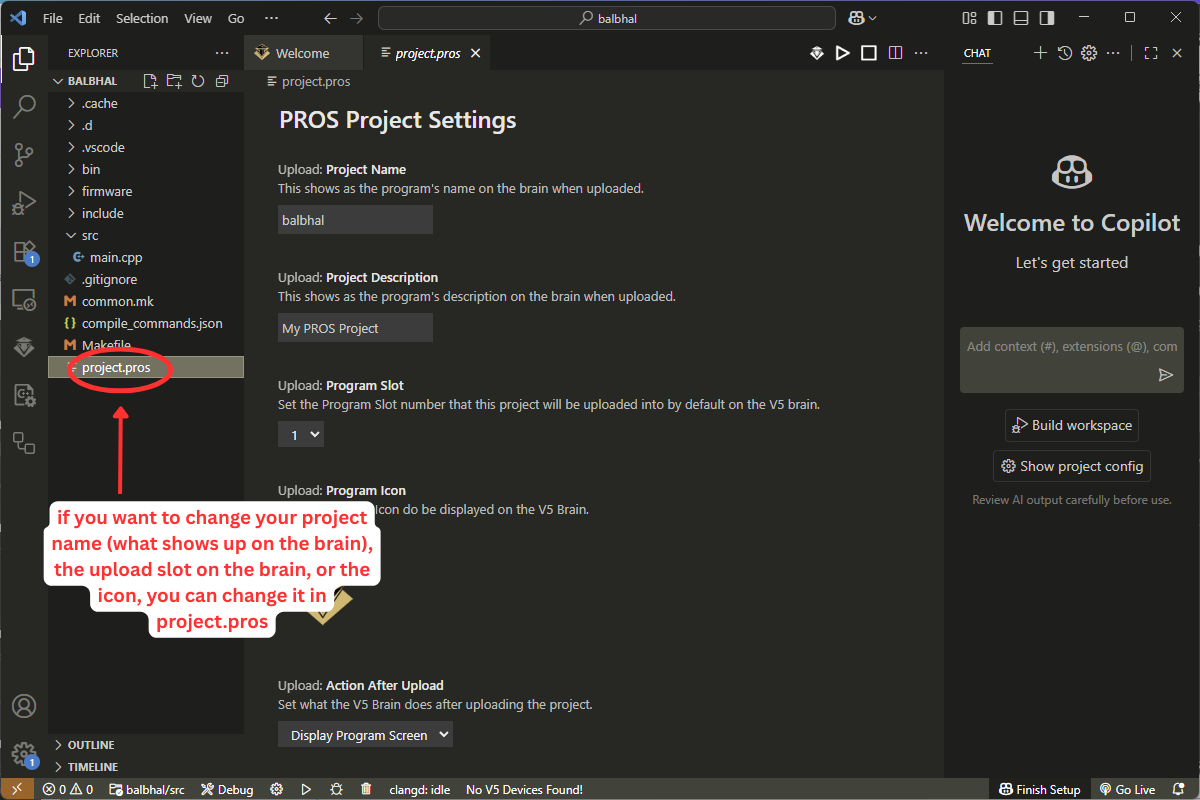Open Run and Debug view
The height and width of the screenshot is (800, 1200).
(x=24, y=203)
